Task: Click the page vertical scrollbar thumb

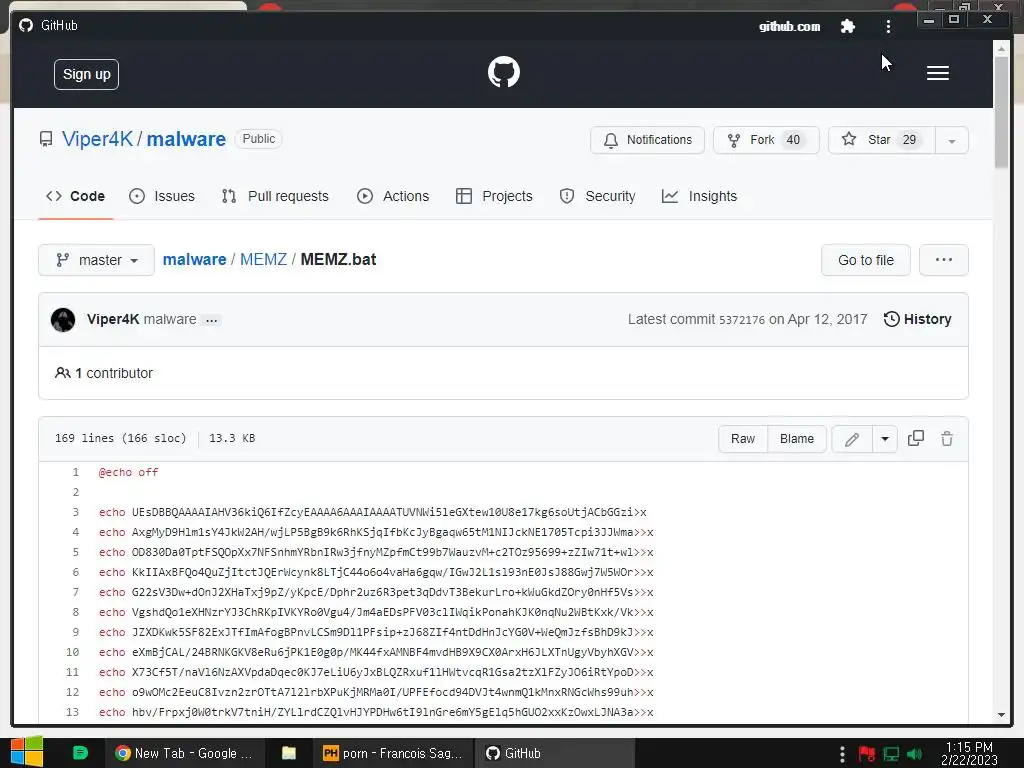Action: coord(1001,111)
